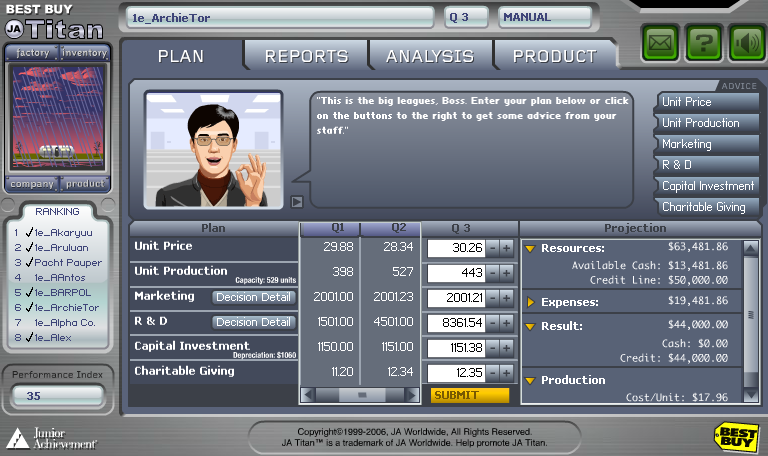The height and width of the screenshot is (456, 768).
Task: Collapse the Result section
Action: point(530,326)
